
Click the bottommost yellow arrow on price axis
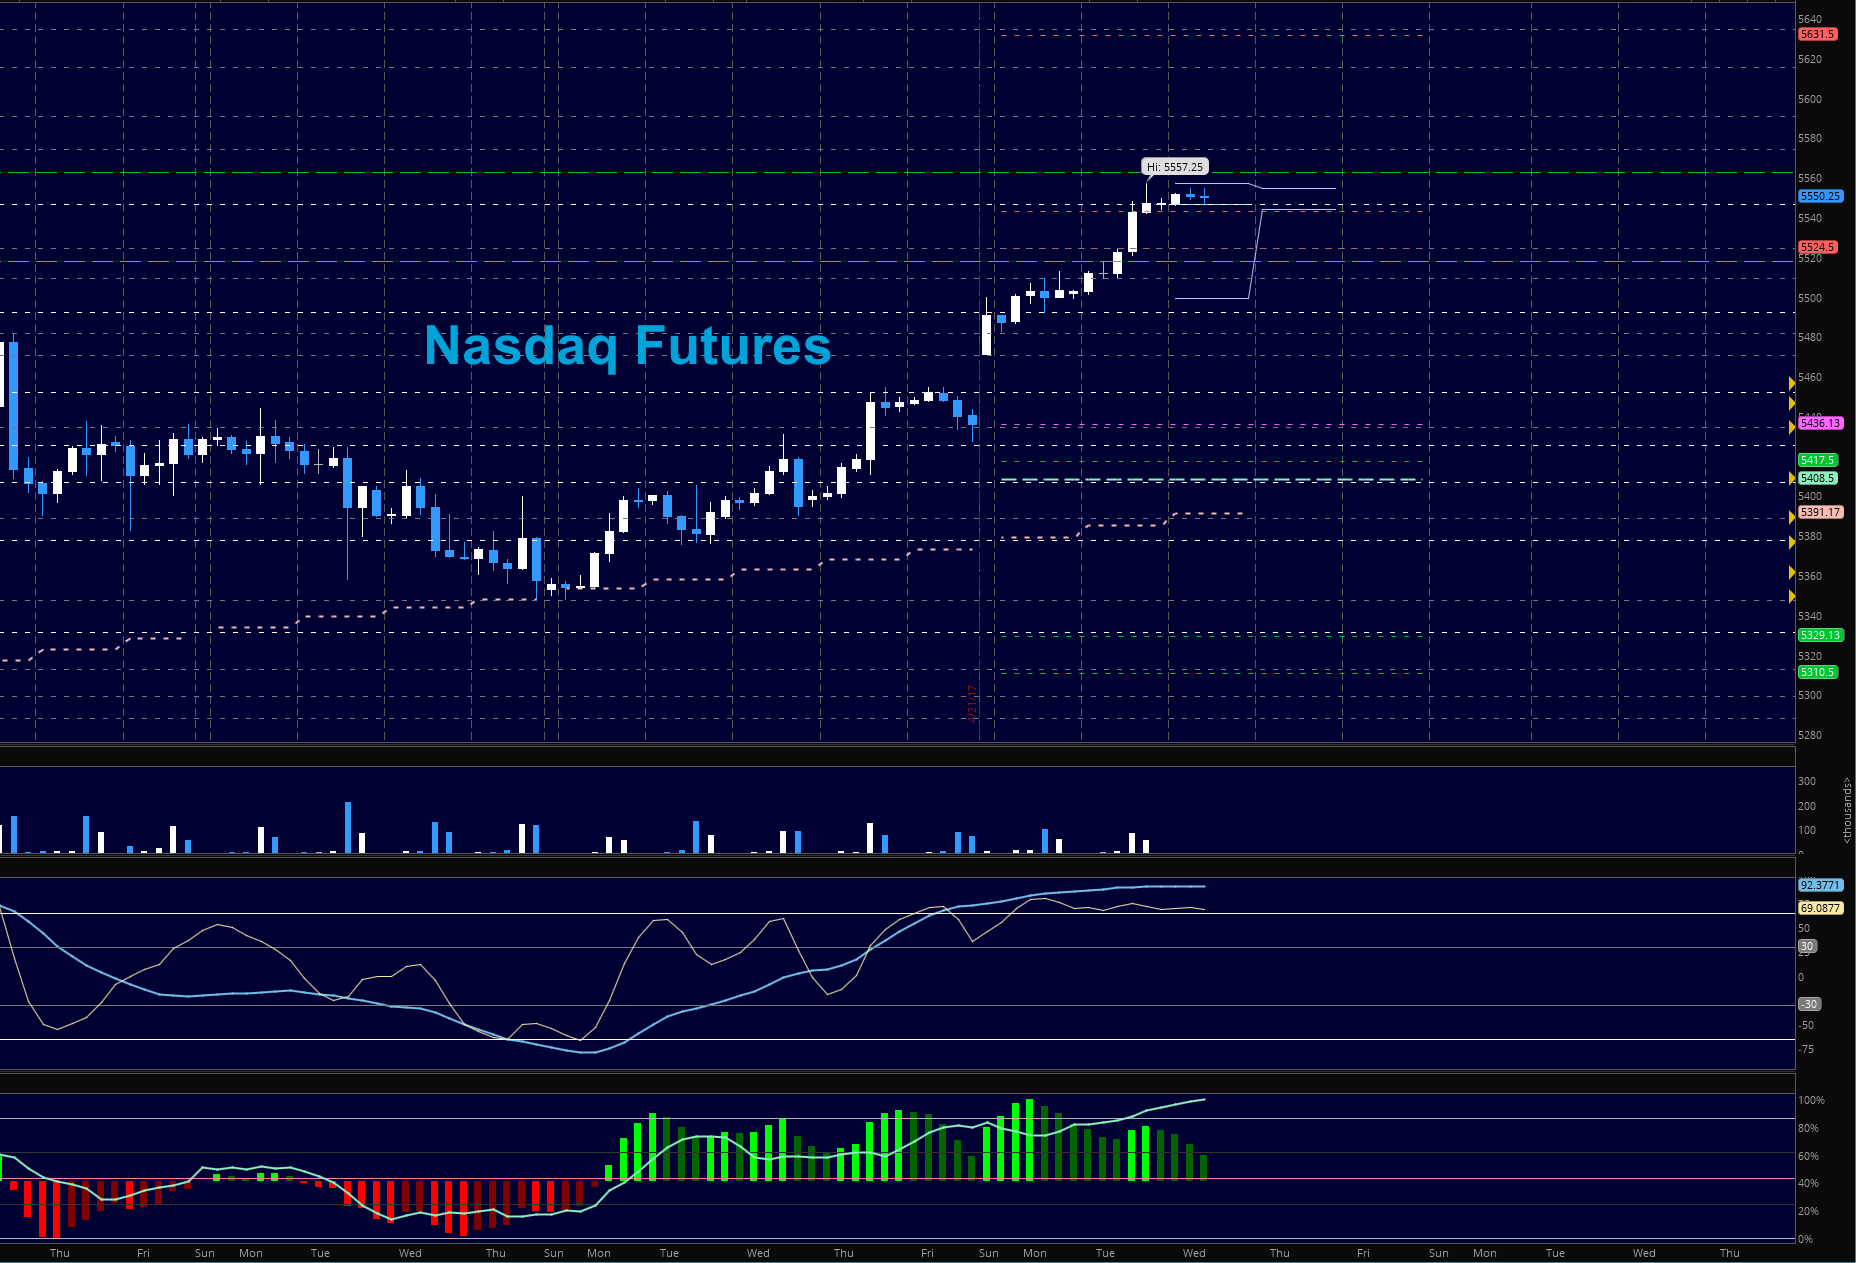coord(1791,597)
